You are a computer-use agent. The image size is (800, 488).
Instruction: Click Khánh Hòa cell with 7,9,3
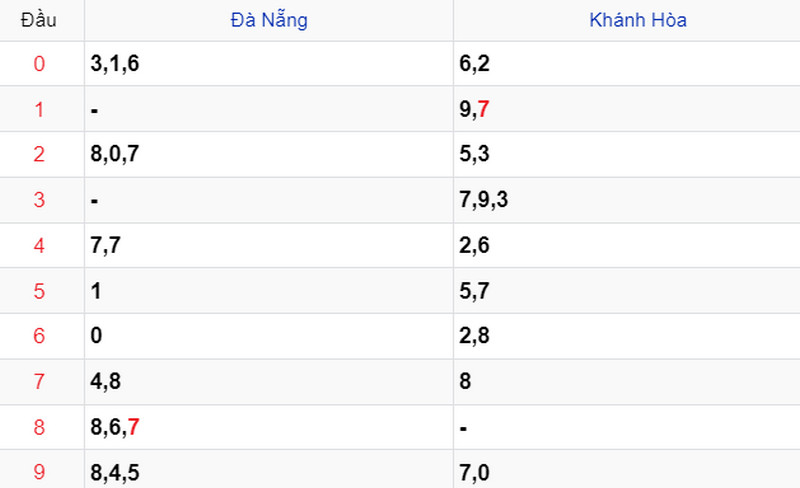click(627, 200)
